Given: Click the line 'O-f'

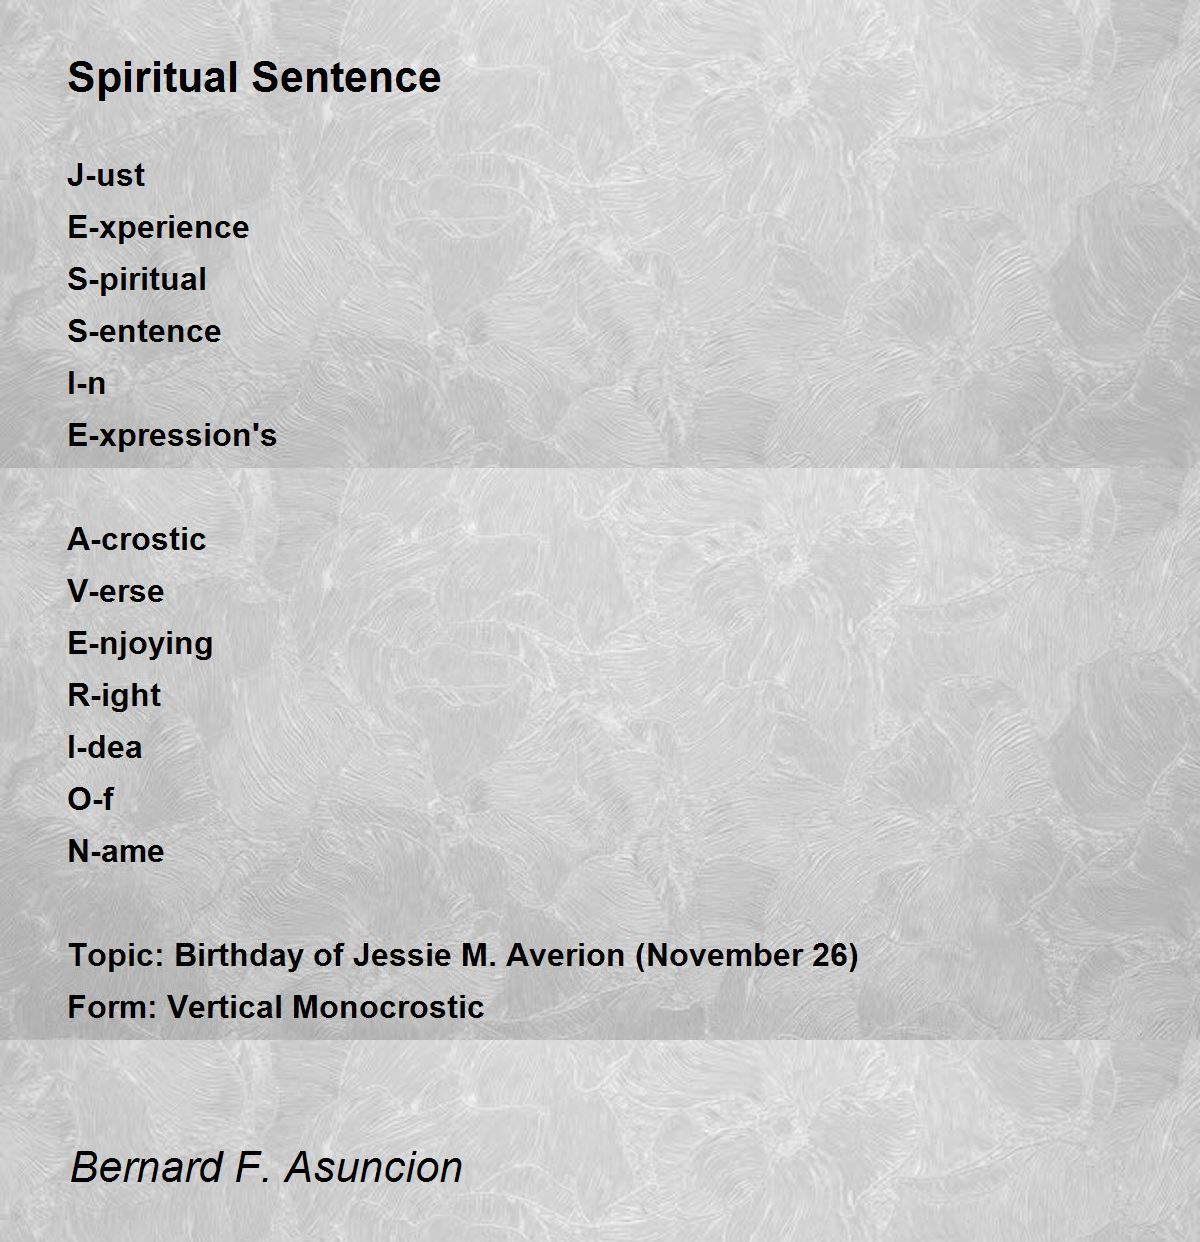Looking at the screenshot, I should tap(90, 799).
